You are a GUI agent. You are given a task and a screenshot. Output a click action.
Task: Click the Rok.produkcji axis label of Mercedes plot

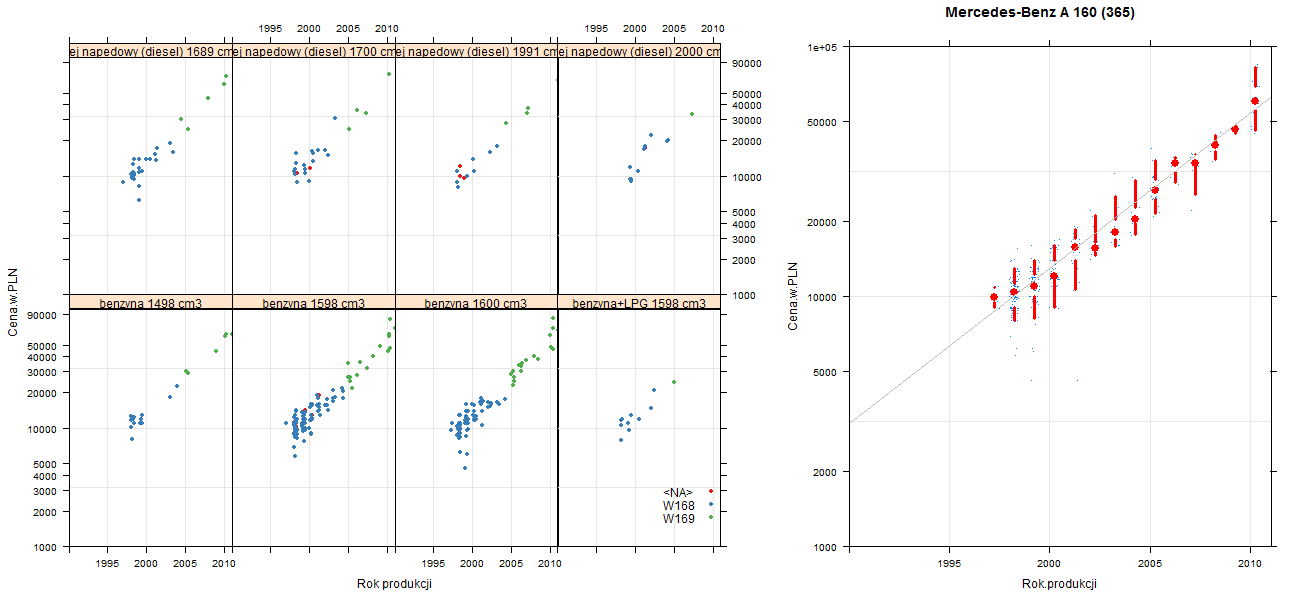point(1060,584)
